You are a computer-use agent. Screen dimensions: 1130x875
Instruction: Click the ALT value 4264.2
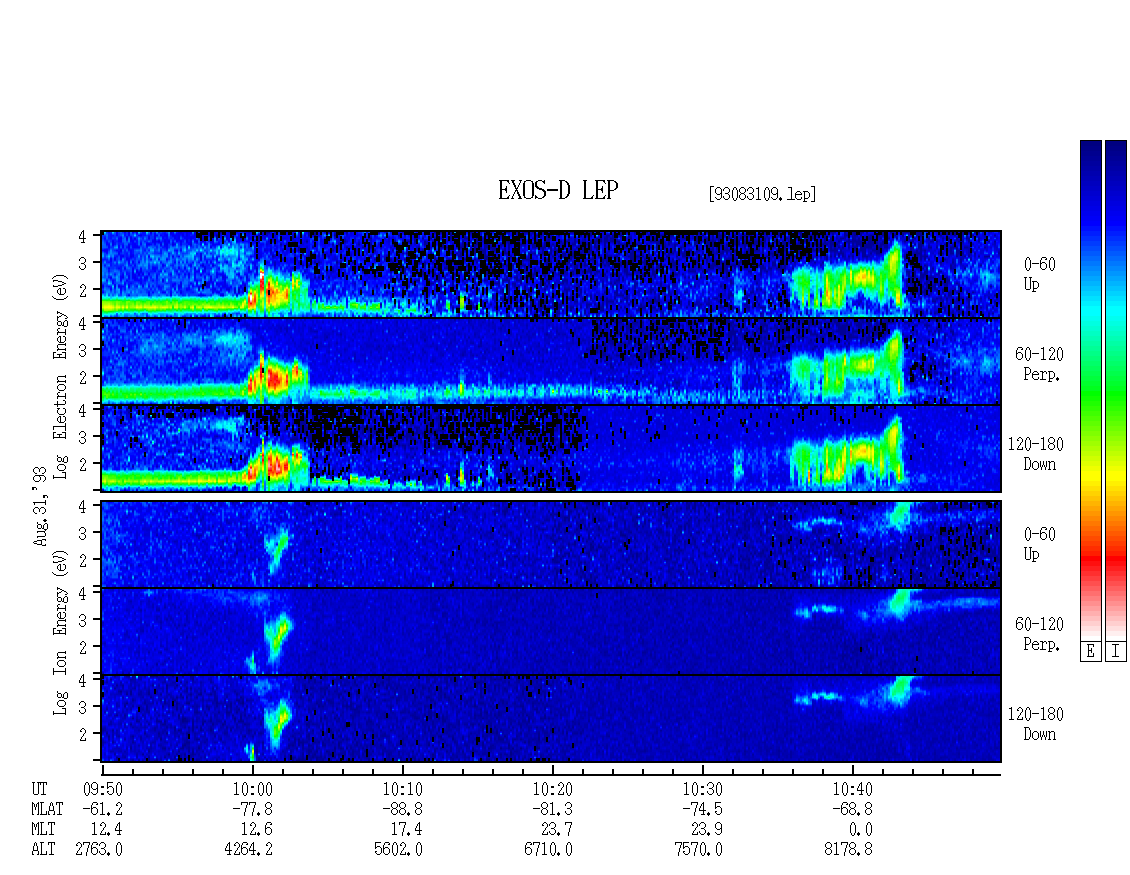[x=249, y=850]
